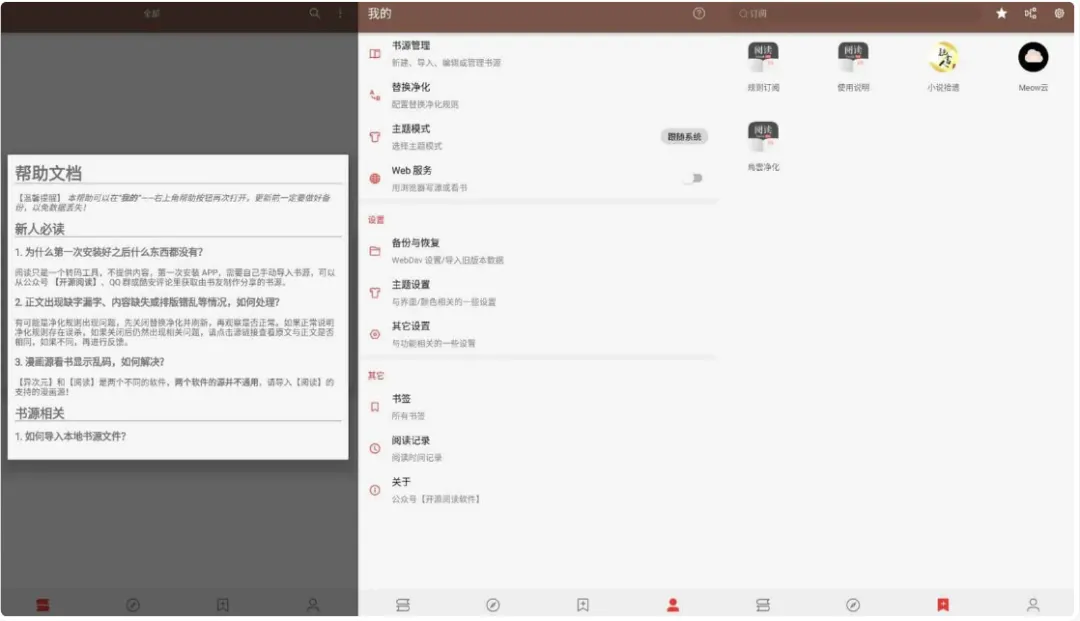
Task: Click subtitle '公众号【开源阅读软件】'
Action: click(436, 499)
